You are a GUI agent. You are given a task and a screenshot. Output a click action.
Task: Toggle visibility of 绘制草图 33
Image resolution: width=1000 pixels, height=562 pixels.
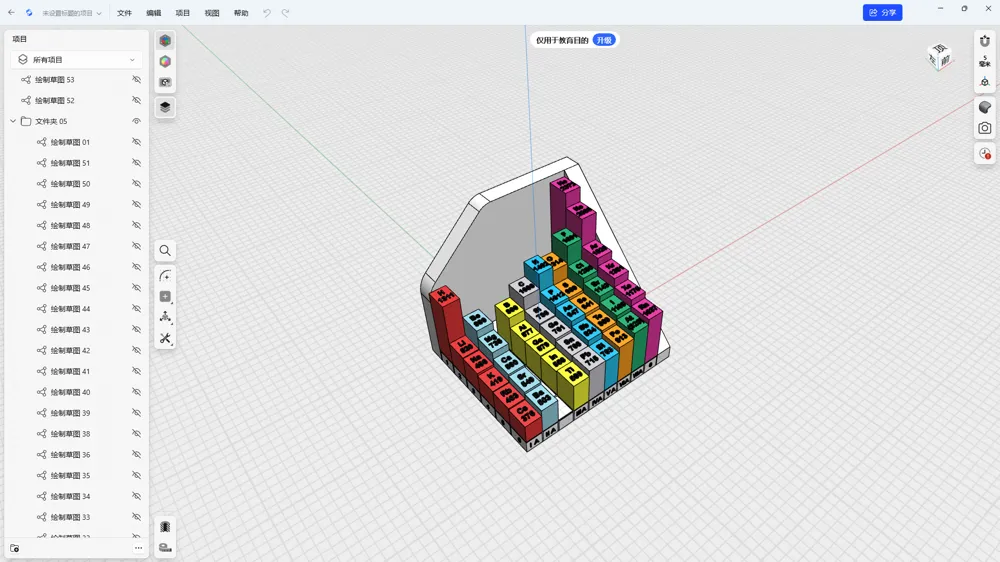coord(136,517)
